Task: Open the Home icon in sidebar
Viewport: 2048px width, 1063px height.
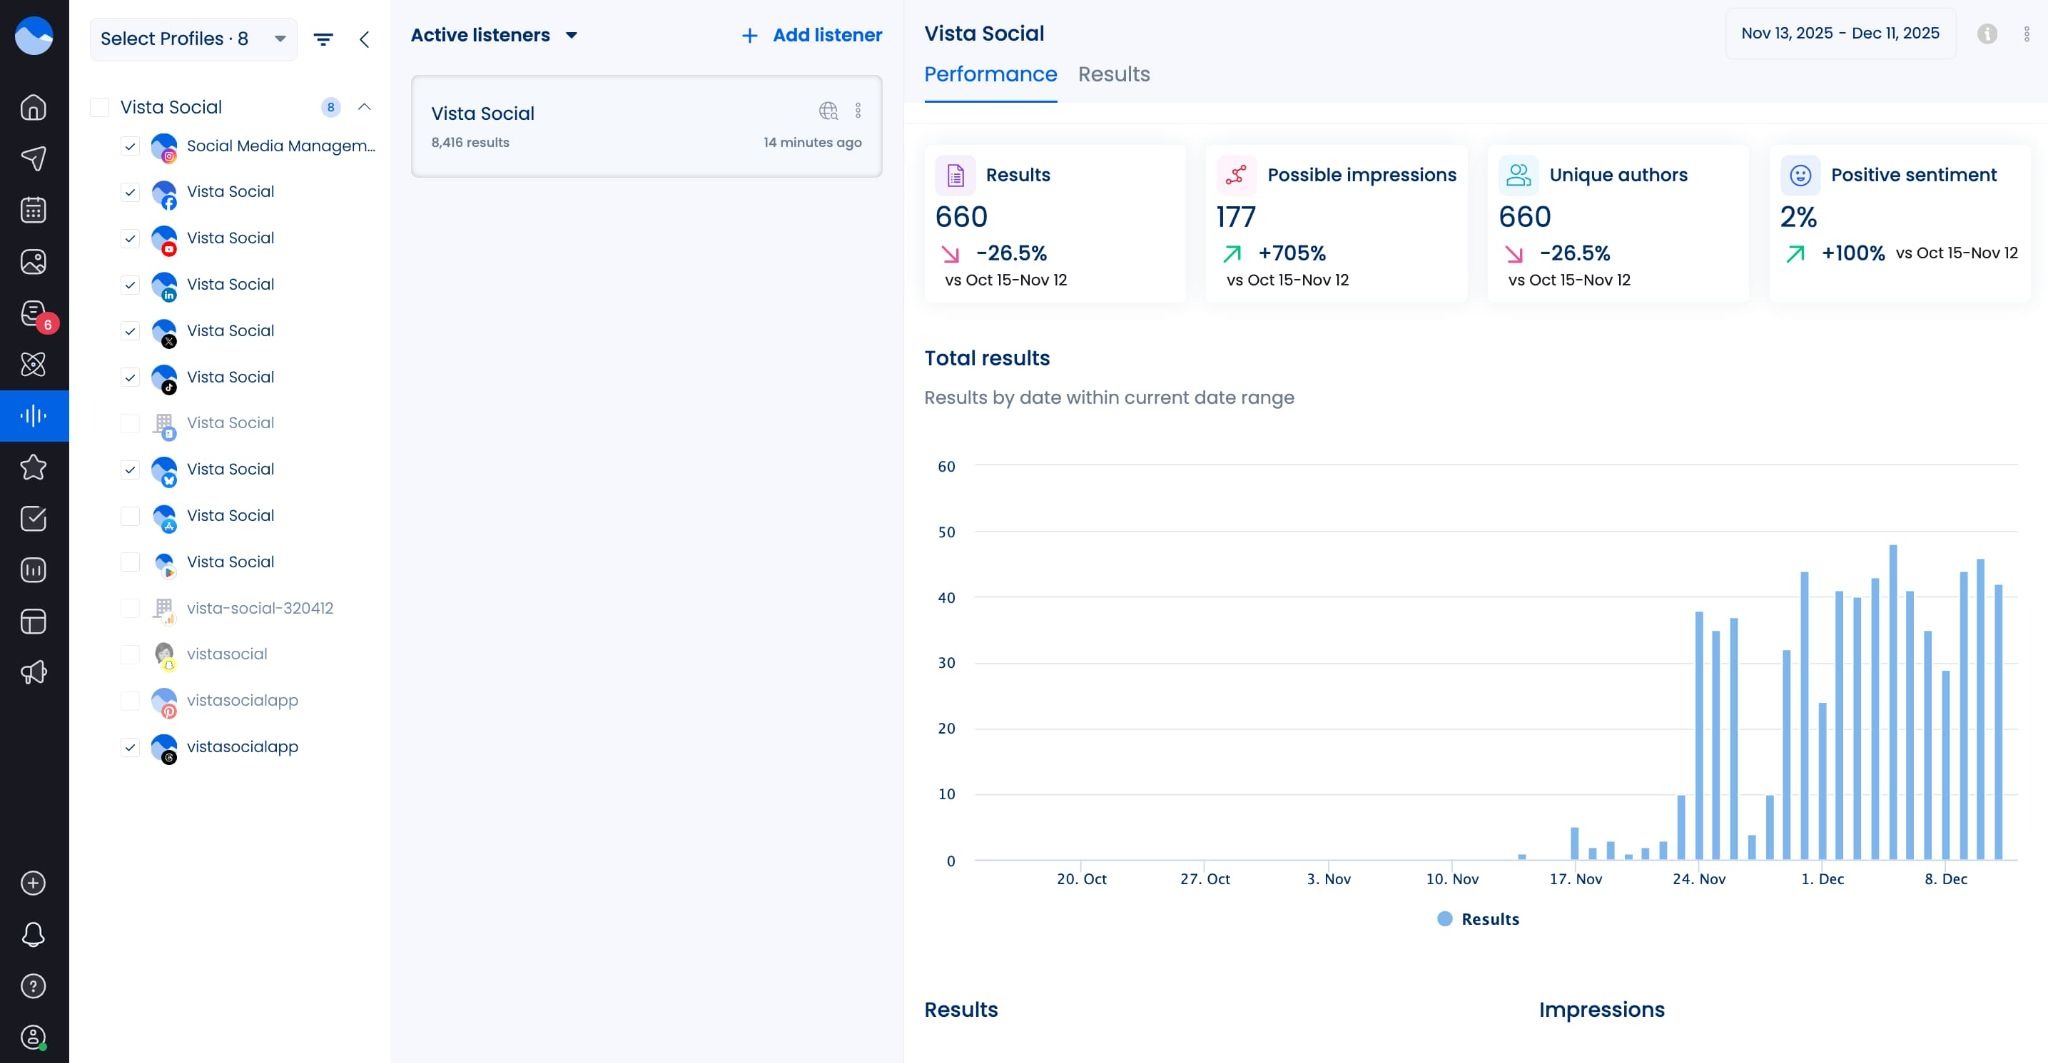Action: coord(33,107)
